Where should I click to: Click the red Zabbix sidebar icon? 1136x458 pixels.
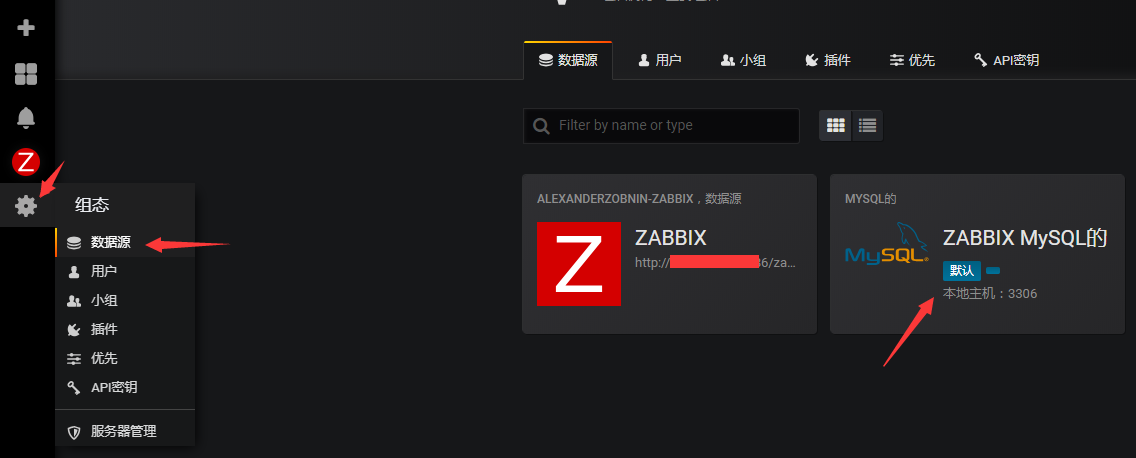coord(26,162)
